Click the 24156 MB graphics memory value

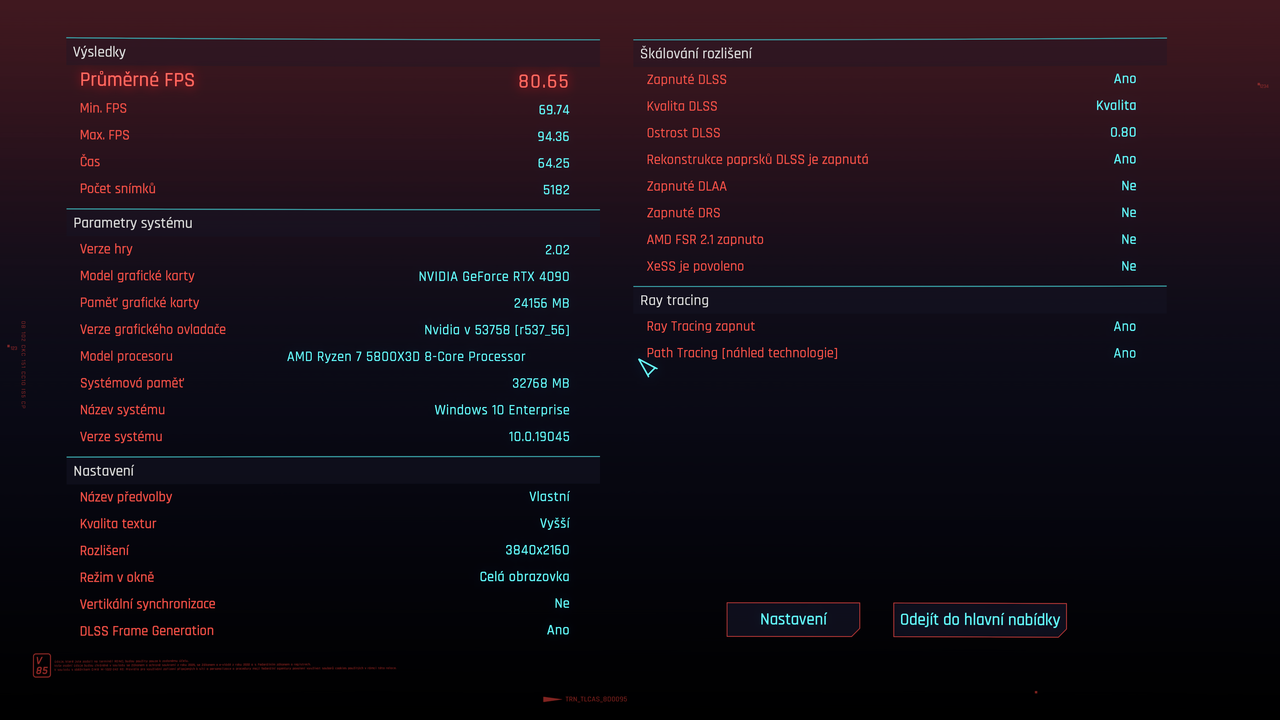click(542, 303)
